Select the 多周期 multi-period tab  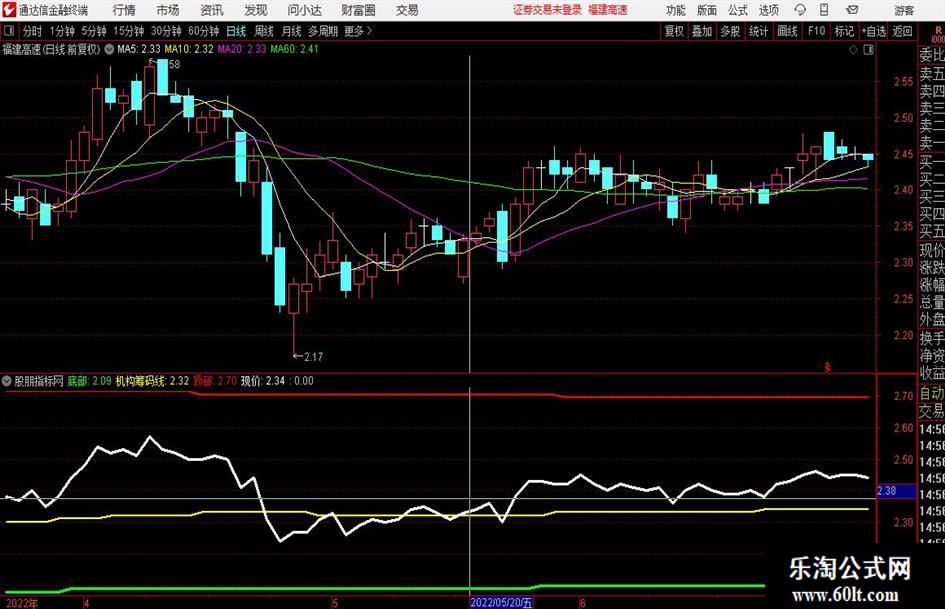323,31
